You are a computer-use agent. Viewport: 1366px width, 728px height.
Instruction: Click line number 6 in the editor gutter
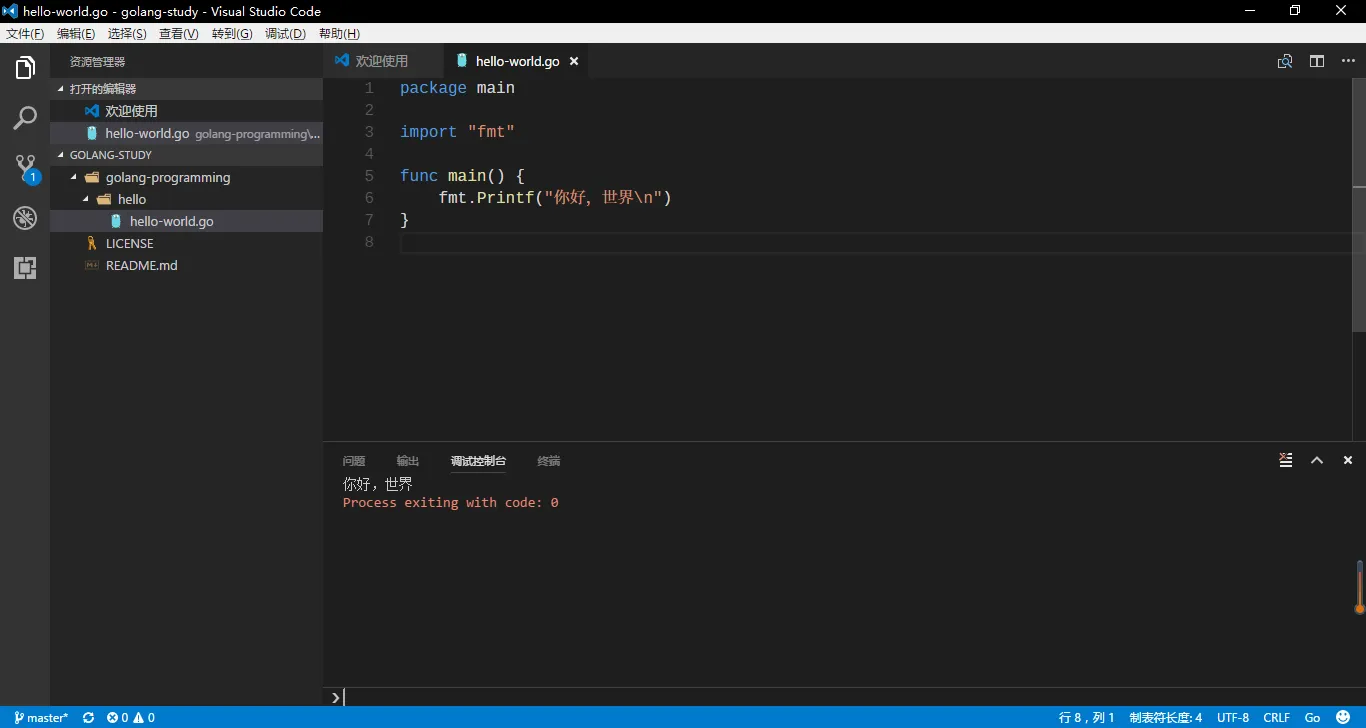[x=369, y=198]
